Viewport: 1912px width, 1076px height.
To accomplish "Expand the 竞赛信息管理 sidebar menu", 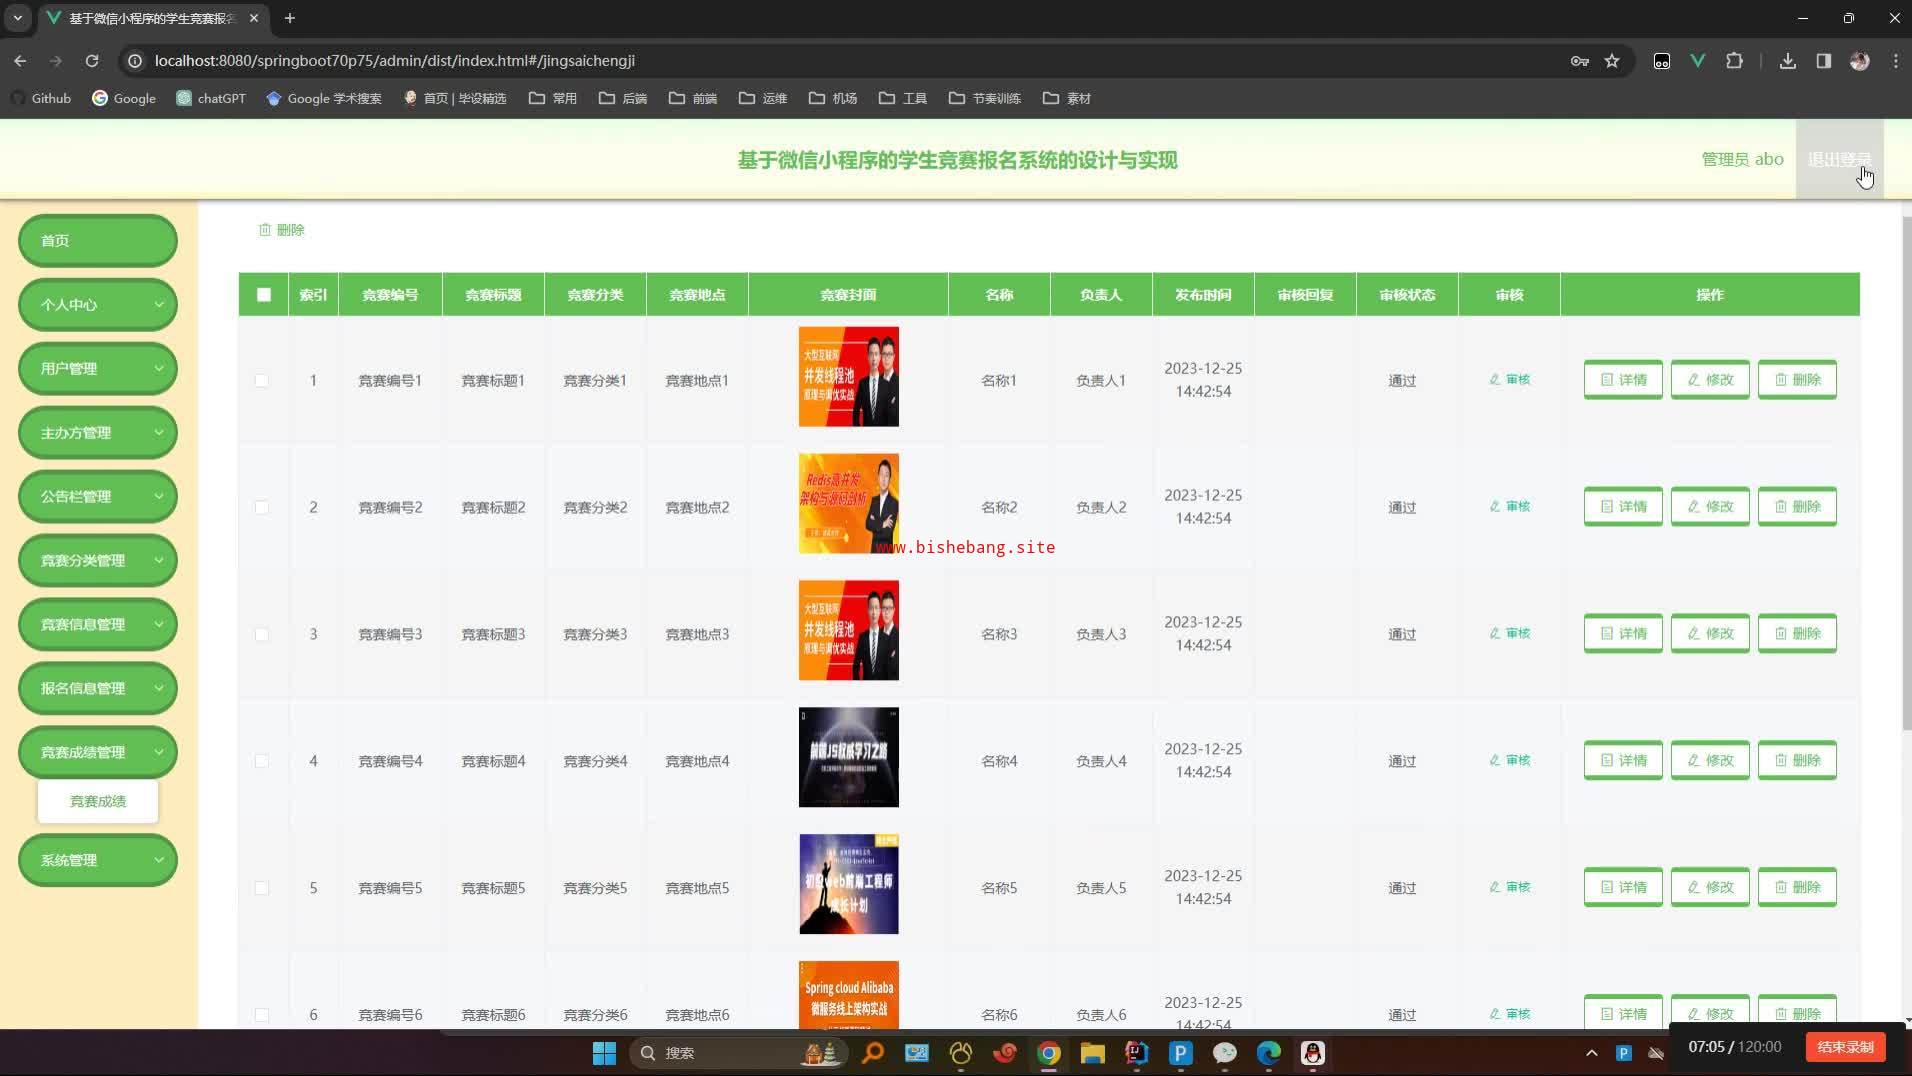I will (98, 625).
